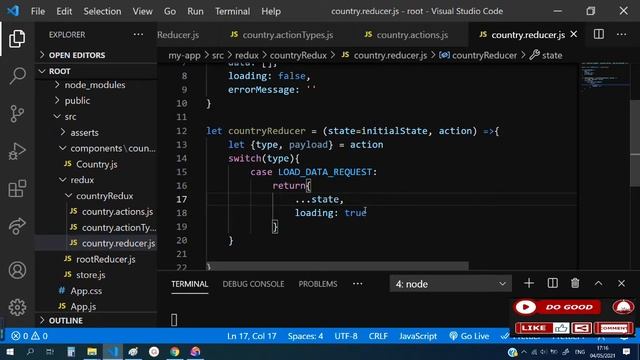
Task: Expand the asserts folder
Action: point(96,132)
